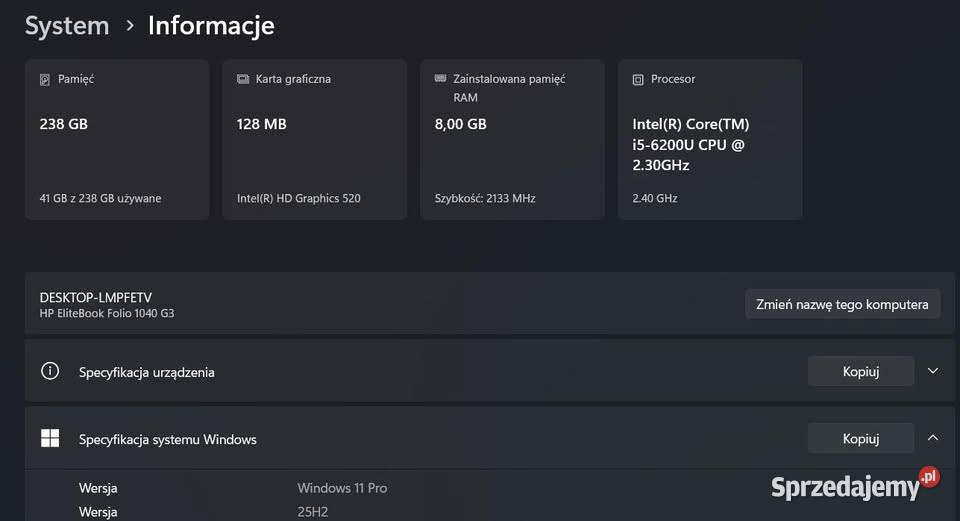This screenshot has width=960, height=521.
Task: Click the Wersja label beside 25H2
Action: (x=98, y=512)
